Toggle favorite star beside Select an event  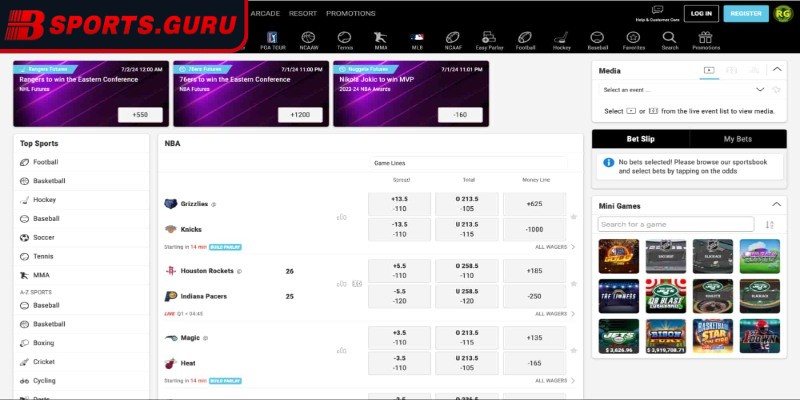(776, 90)
